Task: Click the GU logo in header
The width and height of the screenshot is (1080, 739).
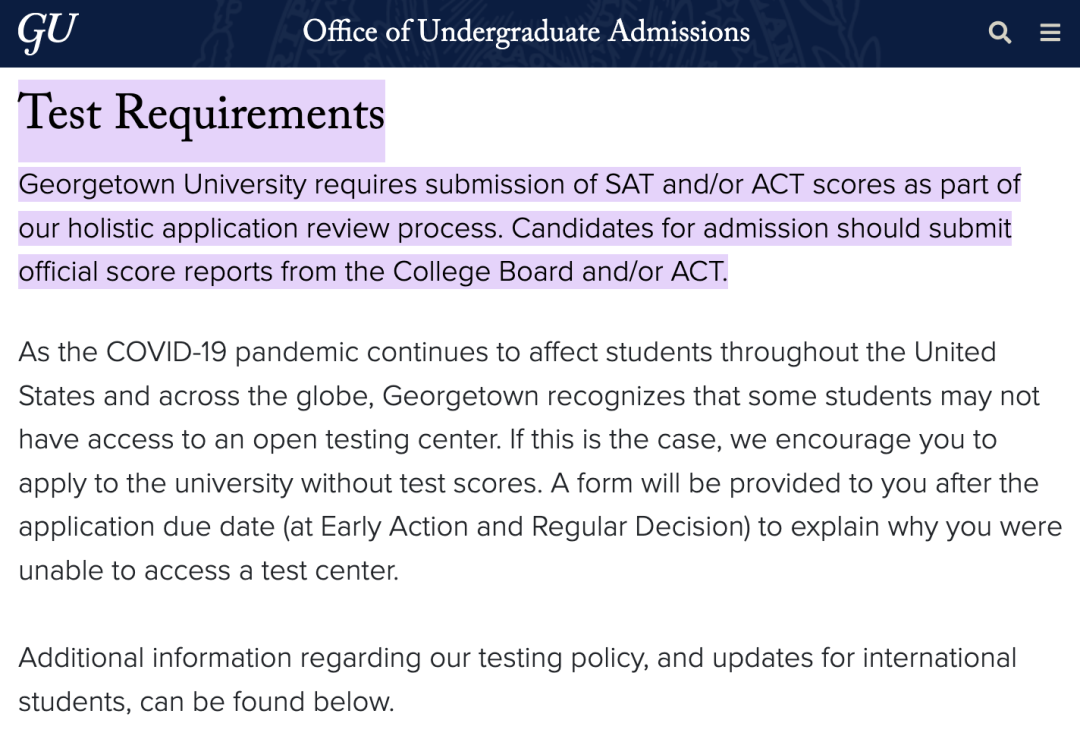Action: pos(47,32)
